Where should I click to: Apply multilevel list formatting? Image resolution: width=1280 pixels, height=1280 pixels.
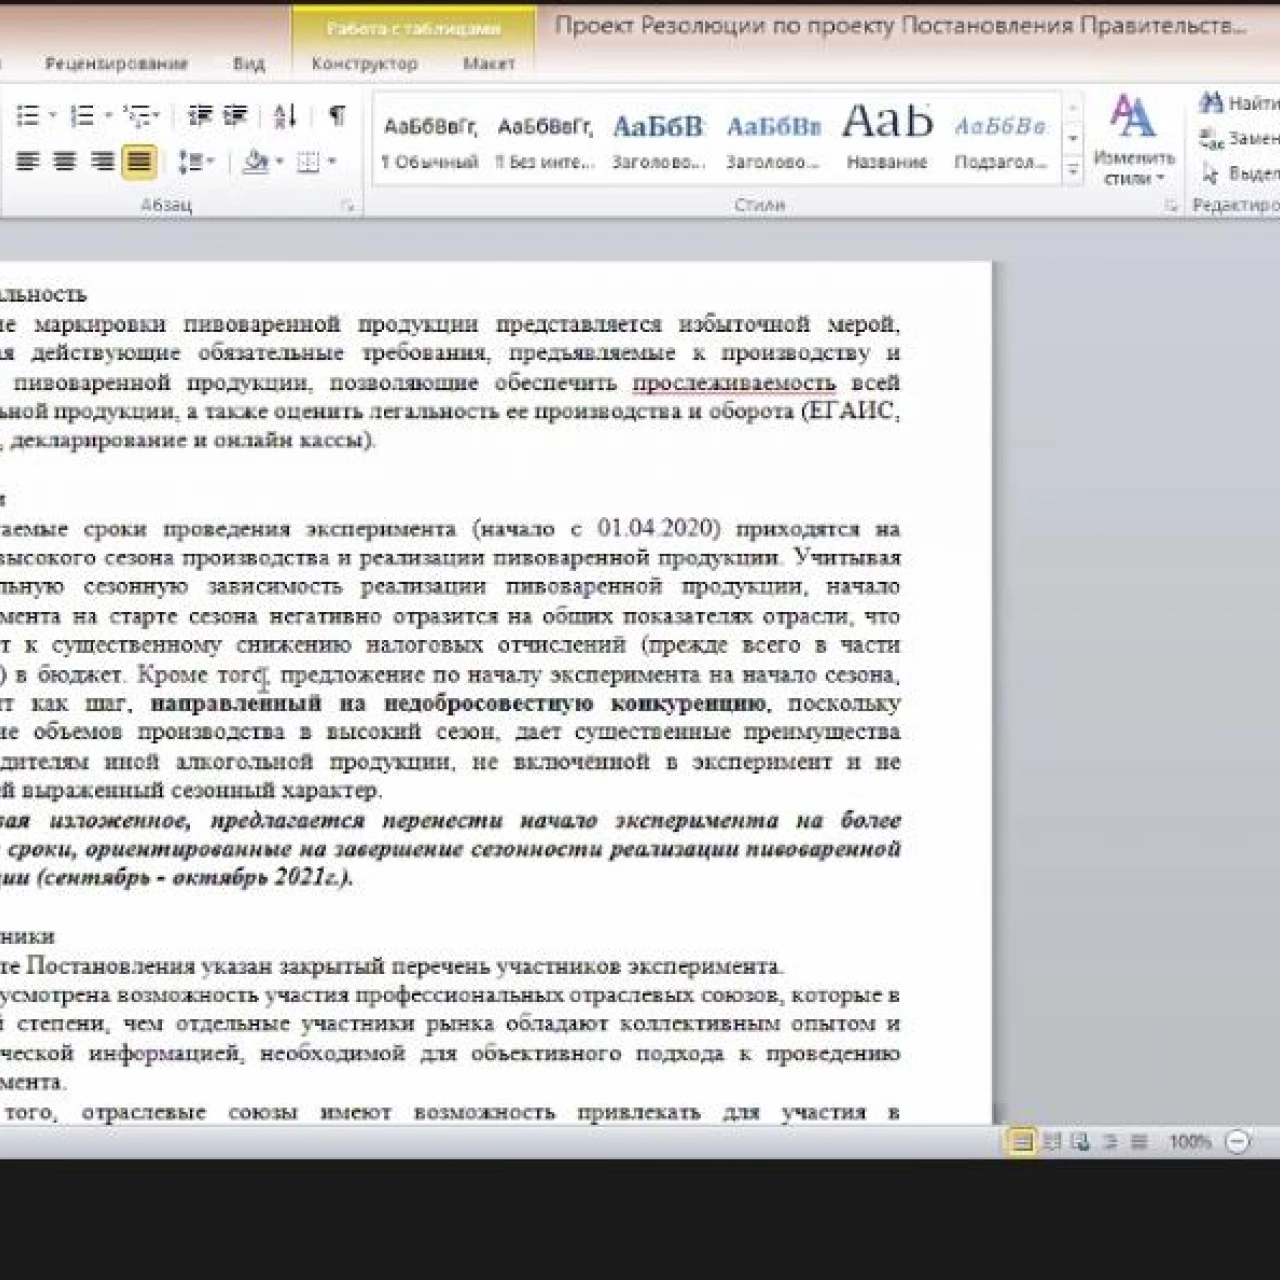click(138, 116)
